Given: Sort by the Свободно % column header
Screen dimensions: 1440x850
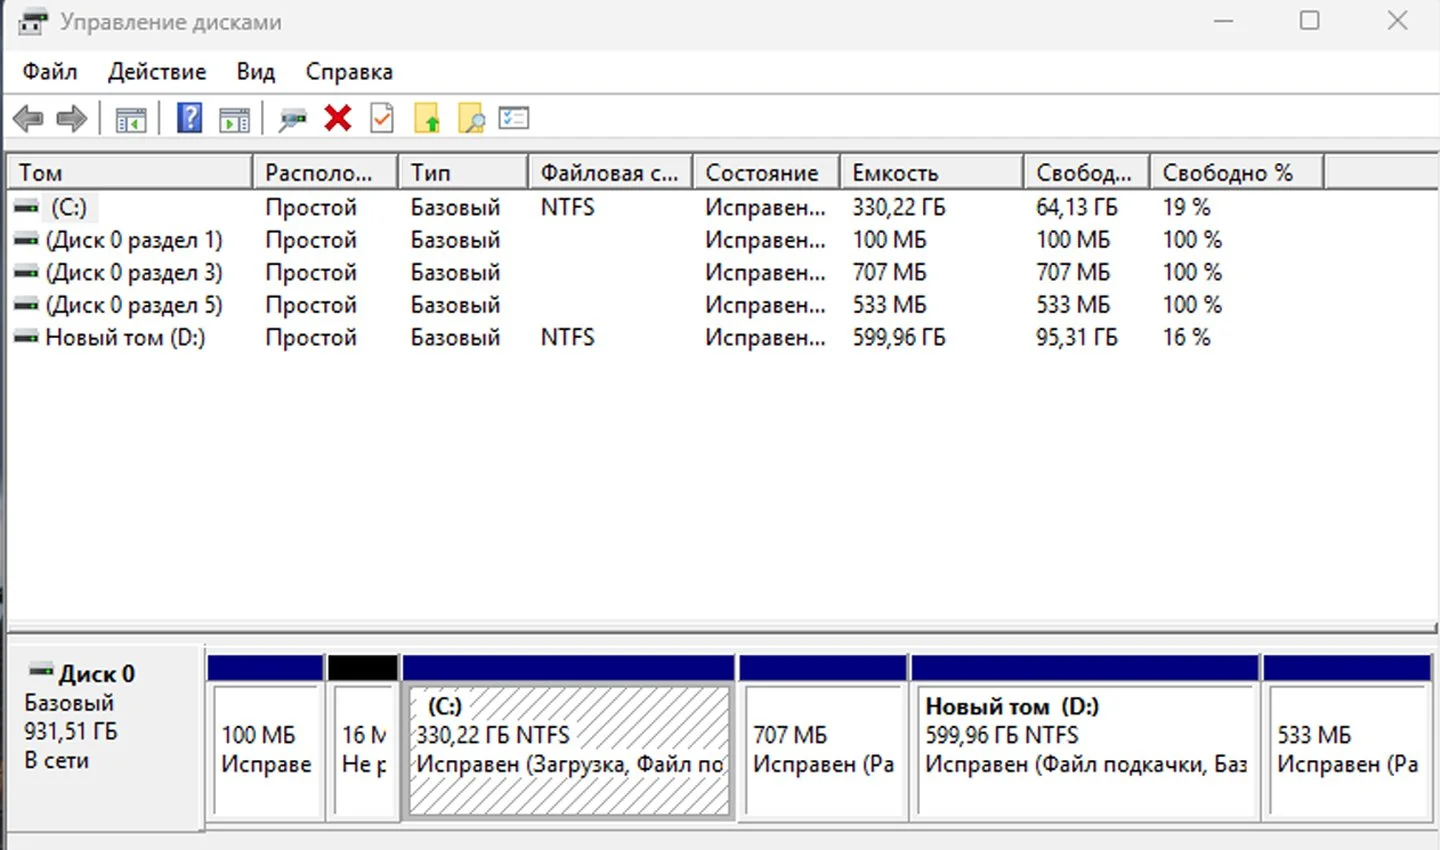Looking at the screenshot, I should 1237,172.
